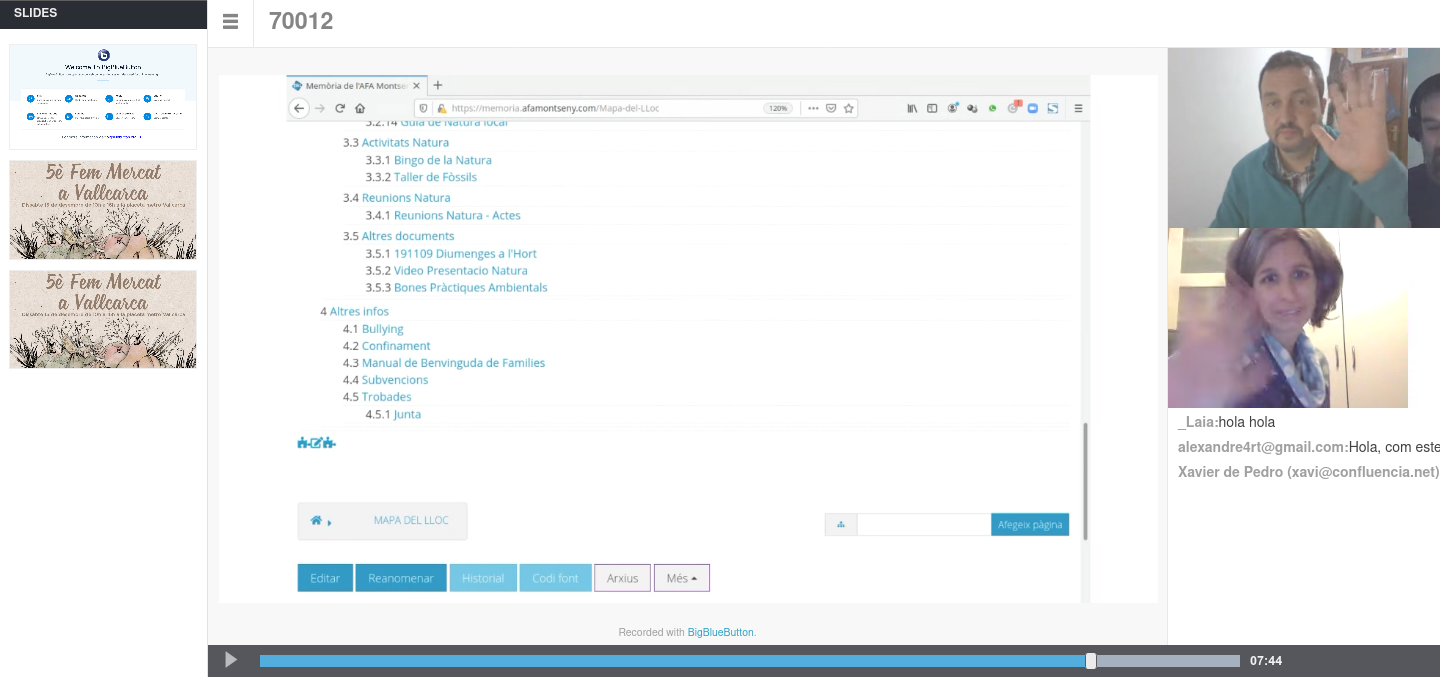Image resolution: width=1440 pixels, height=677 pixels.
Task: Click the structure icon beside the page input
Action: 840,525
